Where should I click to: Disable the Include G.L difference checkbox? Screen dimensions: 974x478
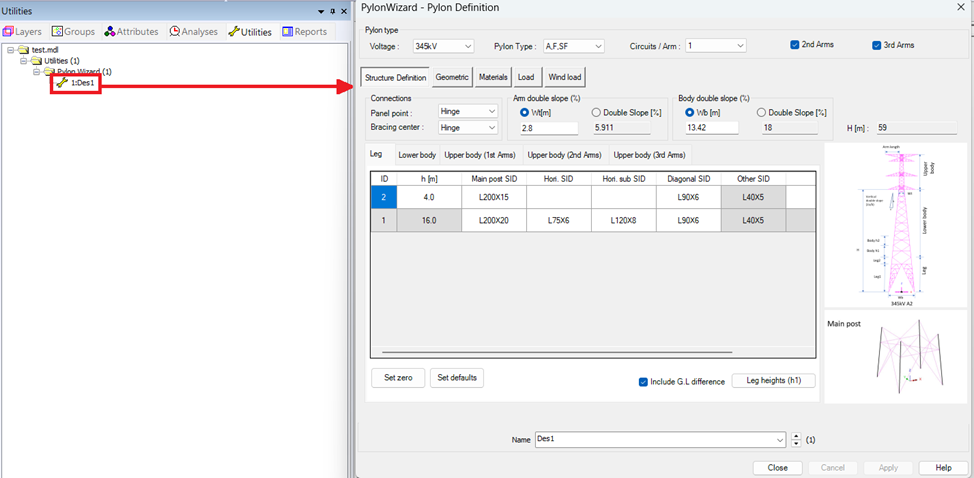tap(644, 381)
